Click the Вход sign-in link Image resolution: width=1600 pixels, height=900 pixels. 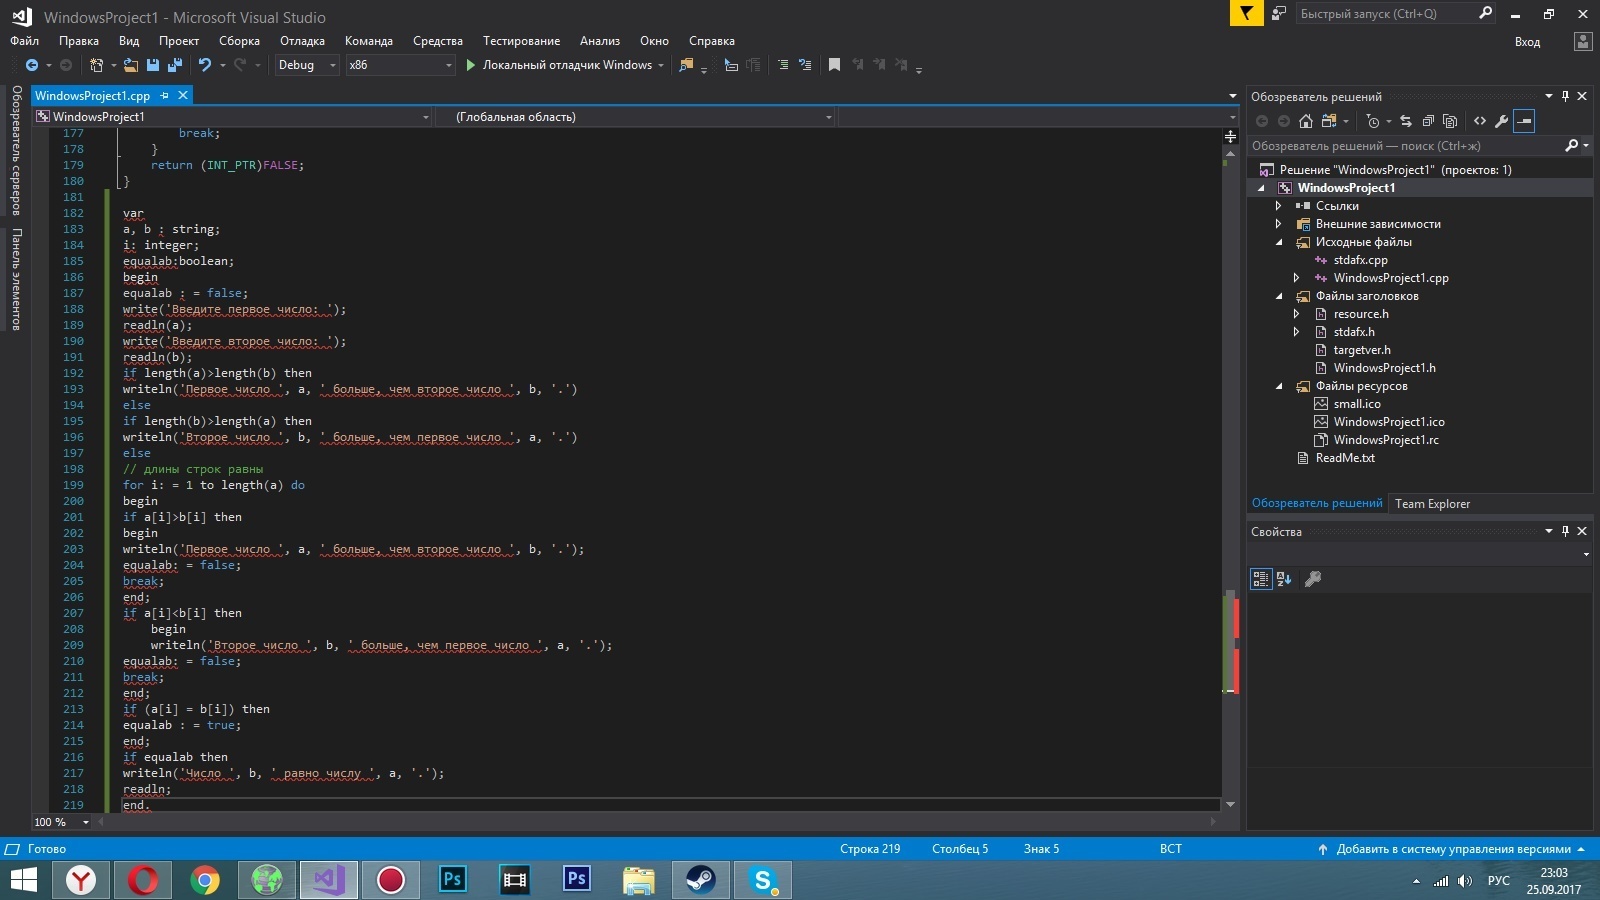[x=1527, y=42]
